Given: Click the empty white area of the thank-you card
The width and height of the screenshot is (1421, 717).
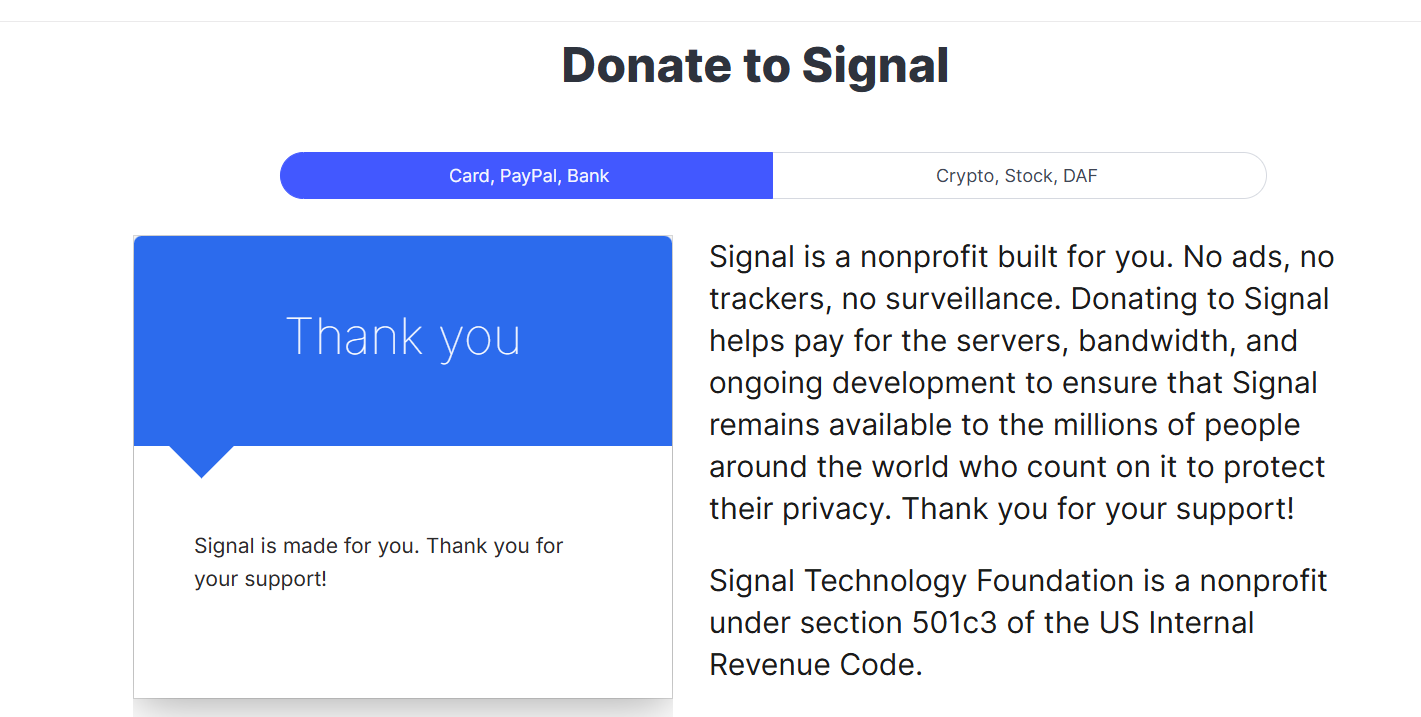Looking at the screenshot, I should pyautogui.click(x=403, y=645).
